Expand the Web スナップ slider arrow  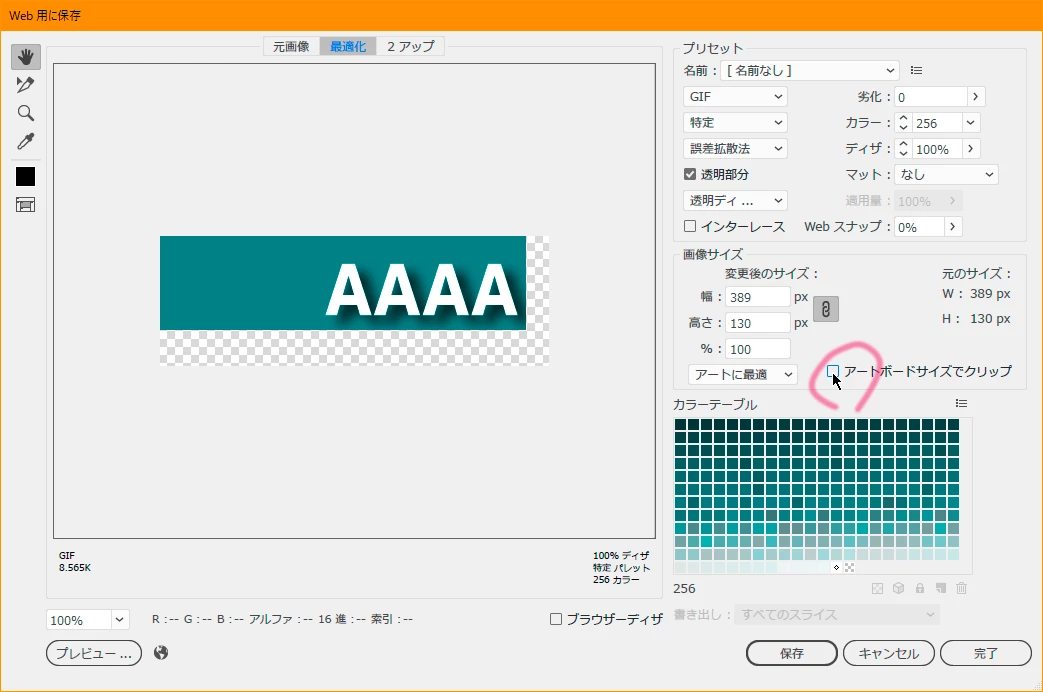pos(953,226)
